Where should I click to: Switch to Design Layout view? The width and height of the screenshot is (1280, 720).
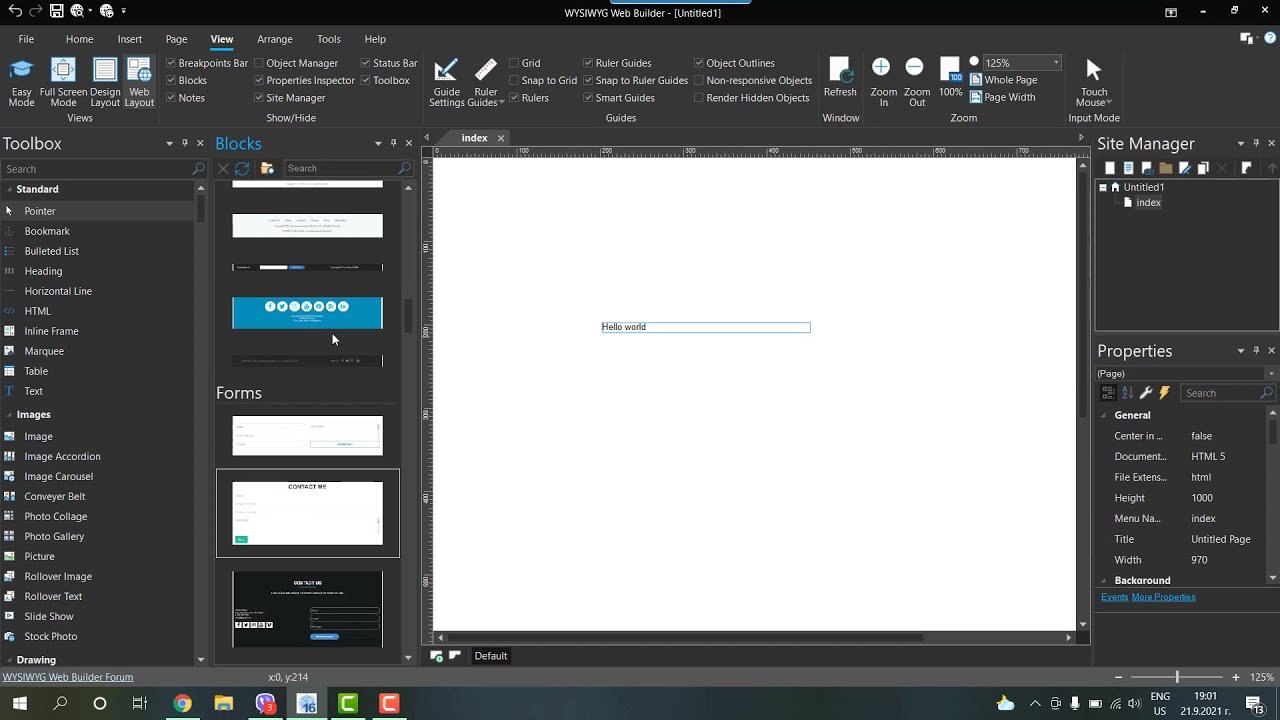point(105,82)
